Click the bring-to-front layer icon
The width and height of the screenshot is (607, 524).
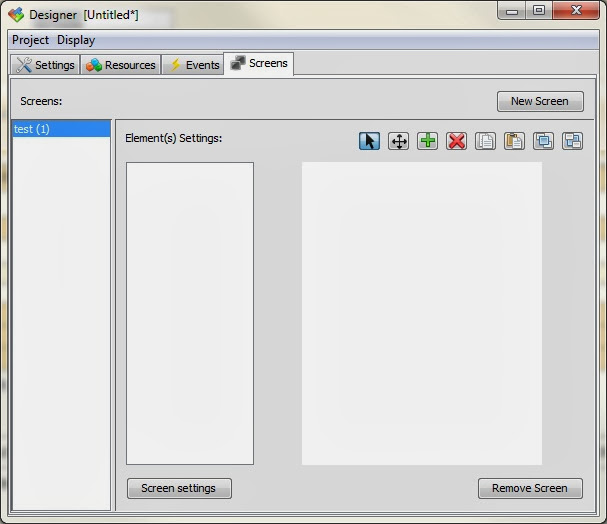[x=544, y=141]
